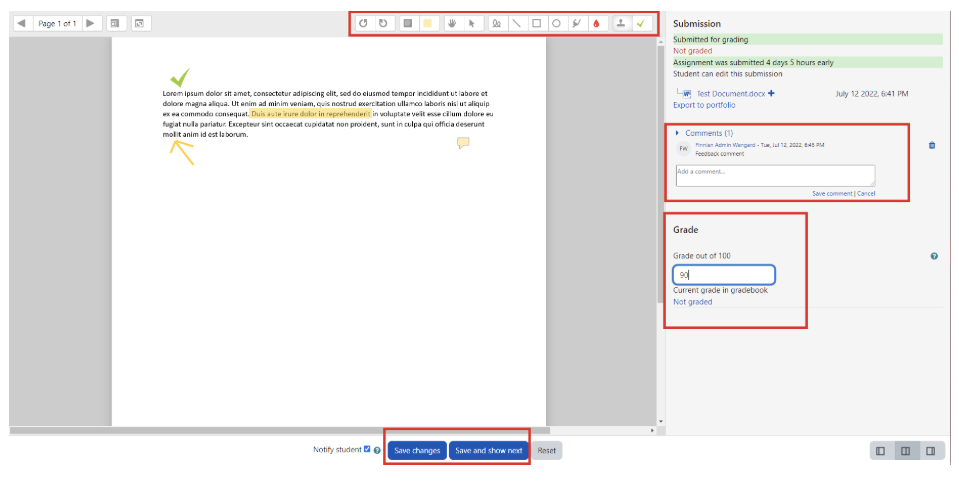The image size is (959, 482).
Task: Click Save and show next button
Action: [x=488, y=451]
